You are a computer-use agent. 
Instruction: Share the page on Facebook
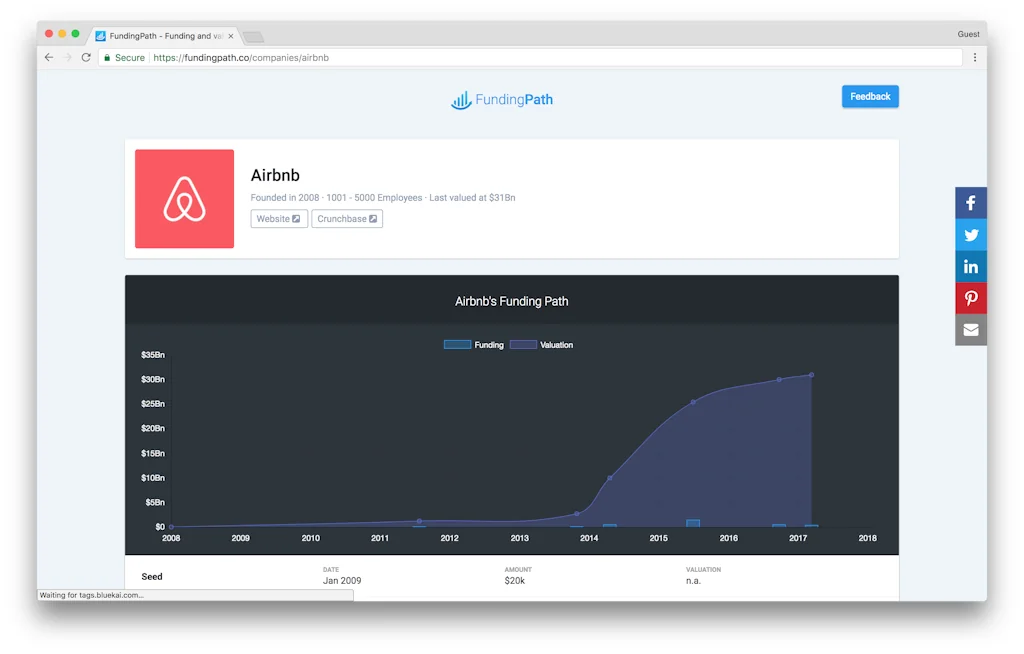[970, 202]
